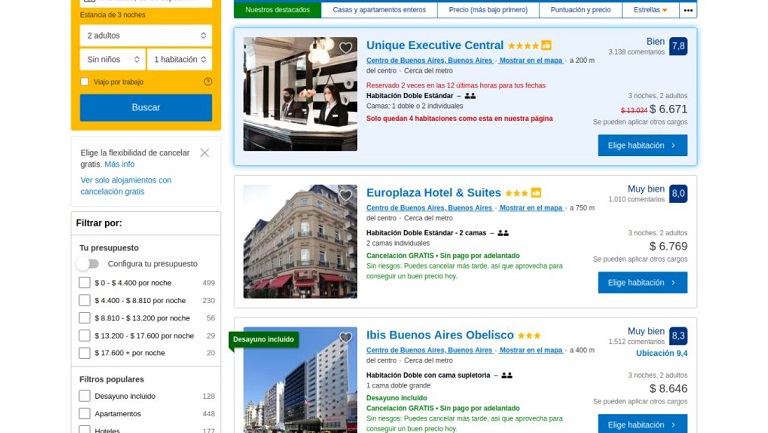Expand the Estrellas sort dropdown
This screenshot has width=768, height=433.
click(x=650, y=10)
